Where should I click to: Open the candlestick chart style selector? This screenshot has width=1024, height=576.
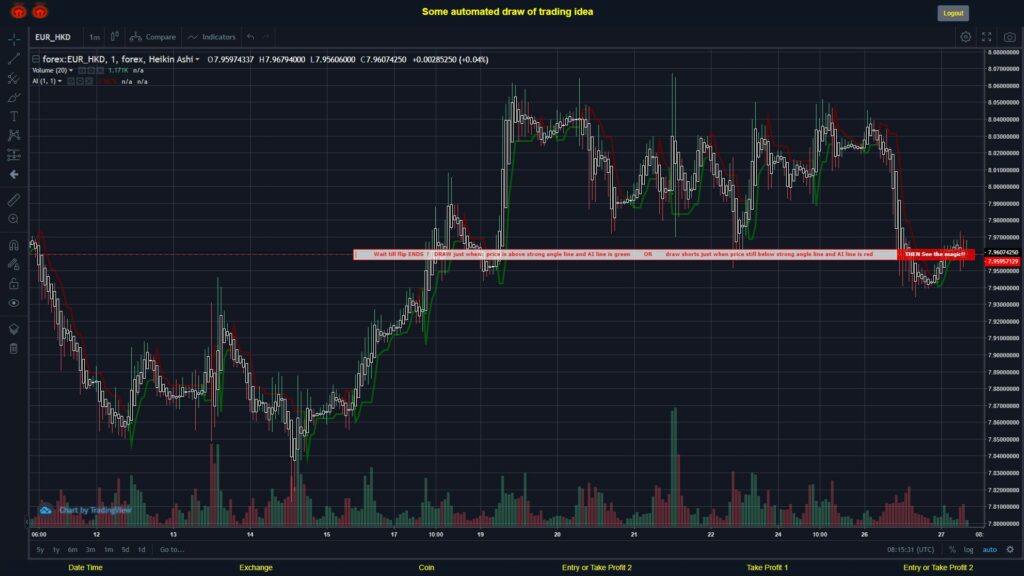click(115, 37)
